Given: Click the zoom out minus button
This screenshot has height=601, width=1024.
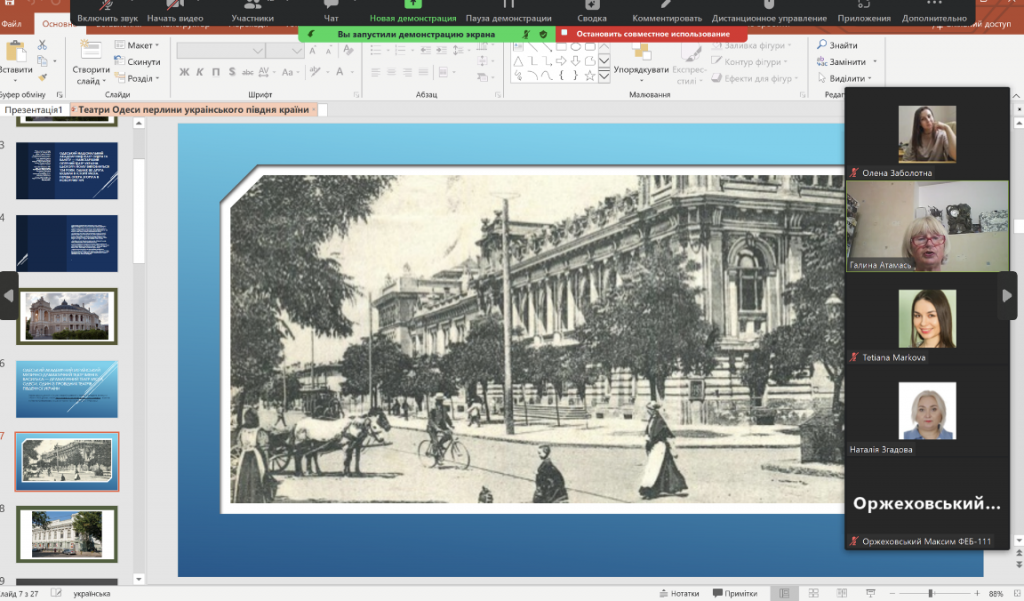Looking at the screenshot, I should (x=892, y=593).
